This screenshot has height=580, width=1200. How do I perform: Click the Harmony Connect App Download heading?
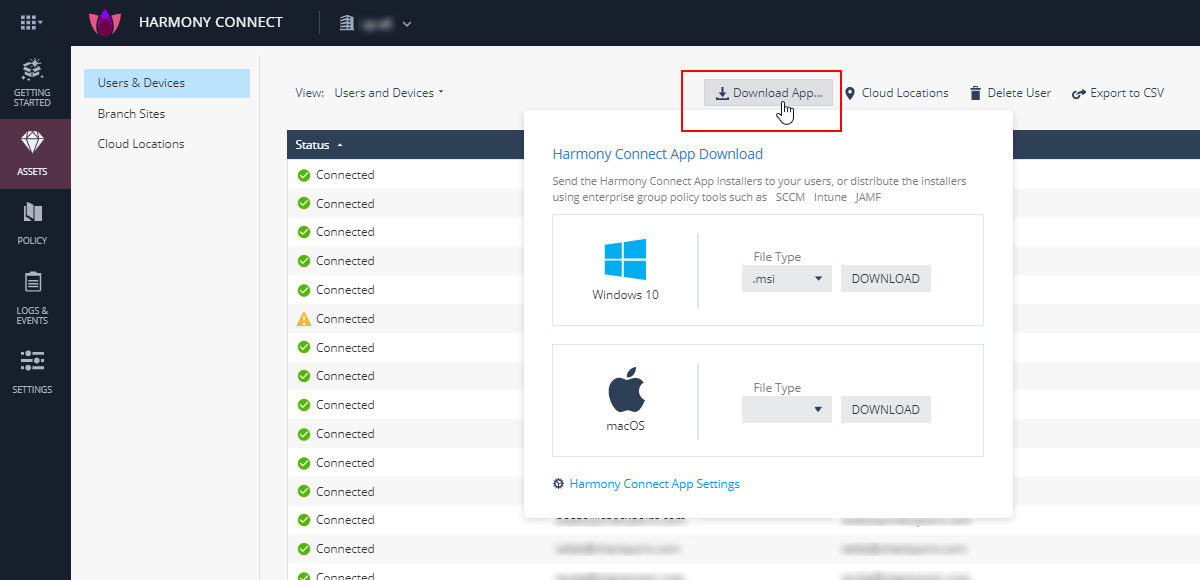[658, 154]
